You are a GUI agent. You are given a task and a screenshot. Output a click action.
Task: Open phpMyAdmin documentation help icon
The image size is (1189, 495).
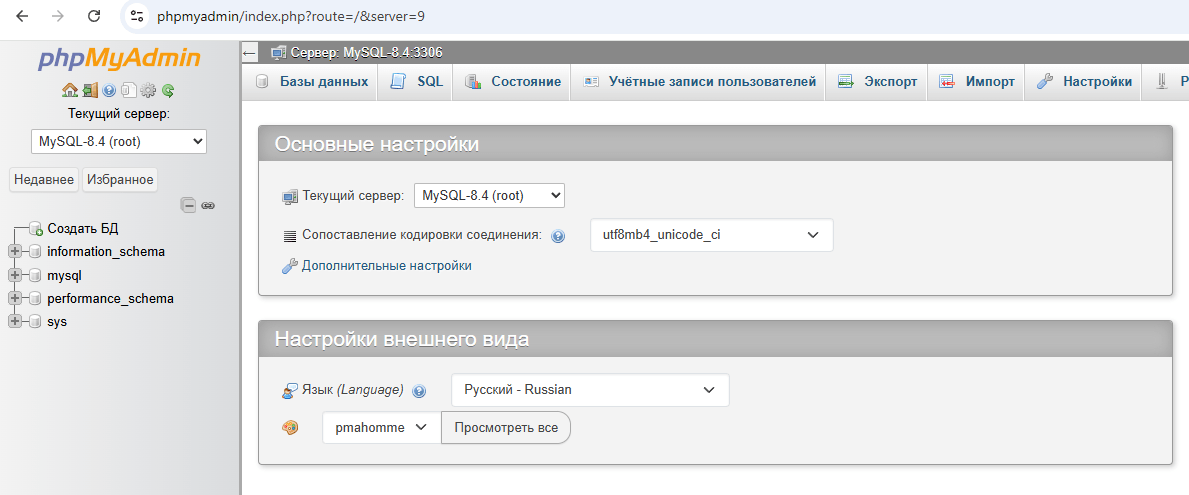(109, 90)
